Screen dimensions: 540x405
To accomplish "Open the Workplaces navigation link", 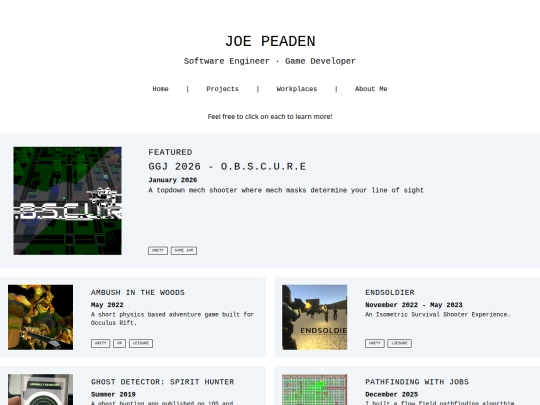I will coord(297,89).
